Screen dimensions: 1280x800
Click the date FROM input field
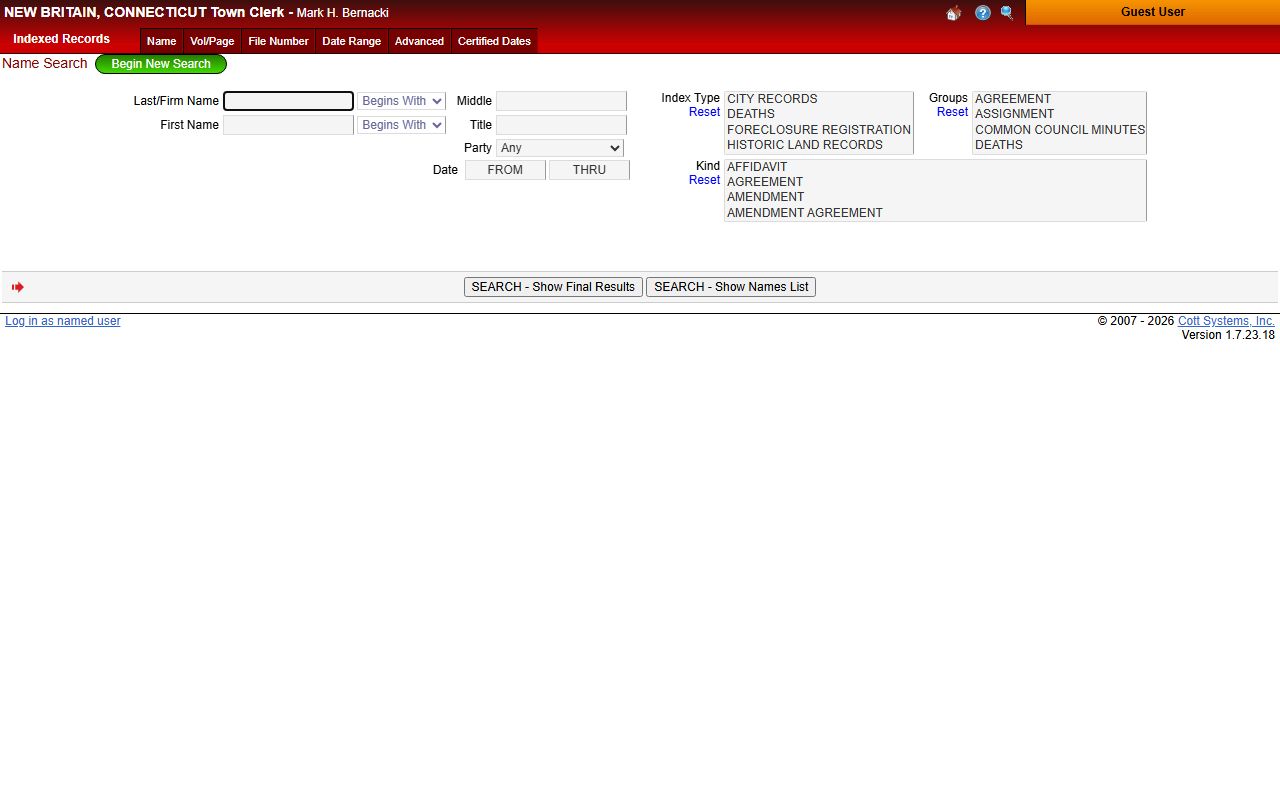pos(505,170)
